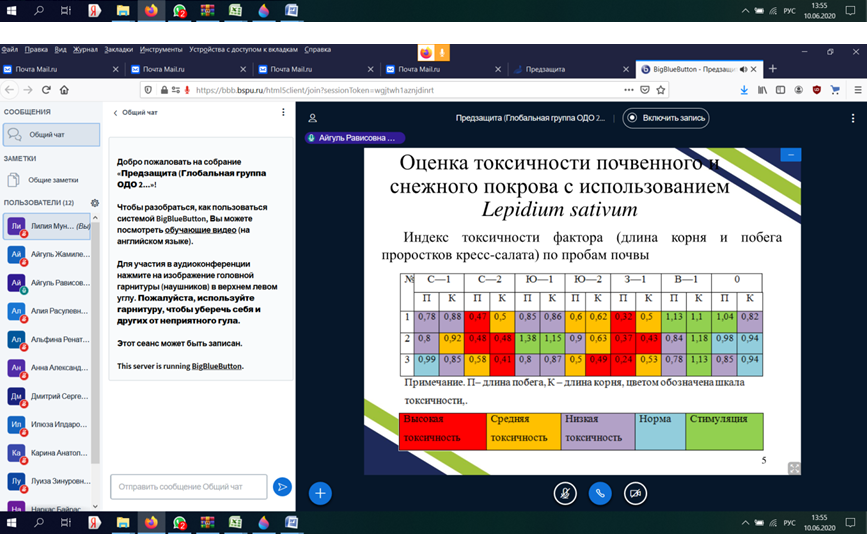Open the conference options three-dot menu

(x=853, y=118)
